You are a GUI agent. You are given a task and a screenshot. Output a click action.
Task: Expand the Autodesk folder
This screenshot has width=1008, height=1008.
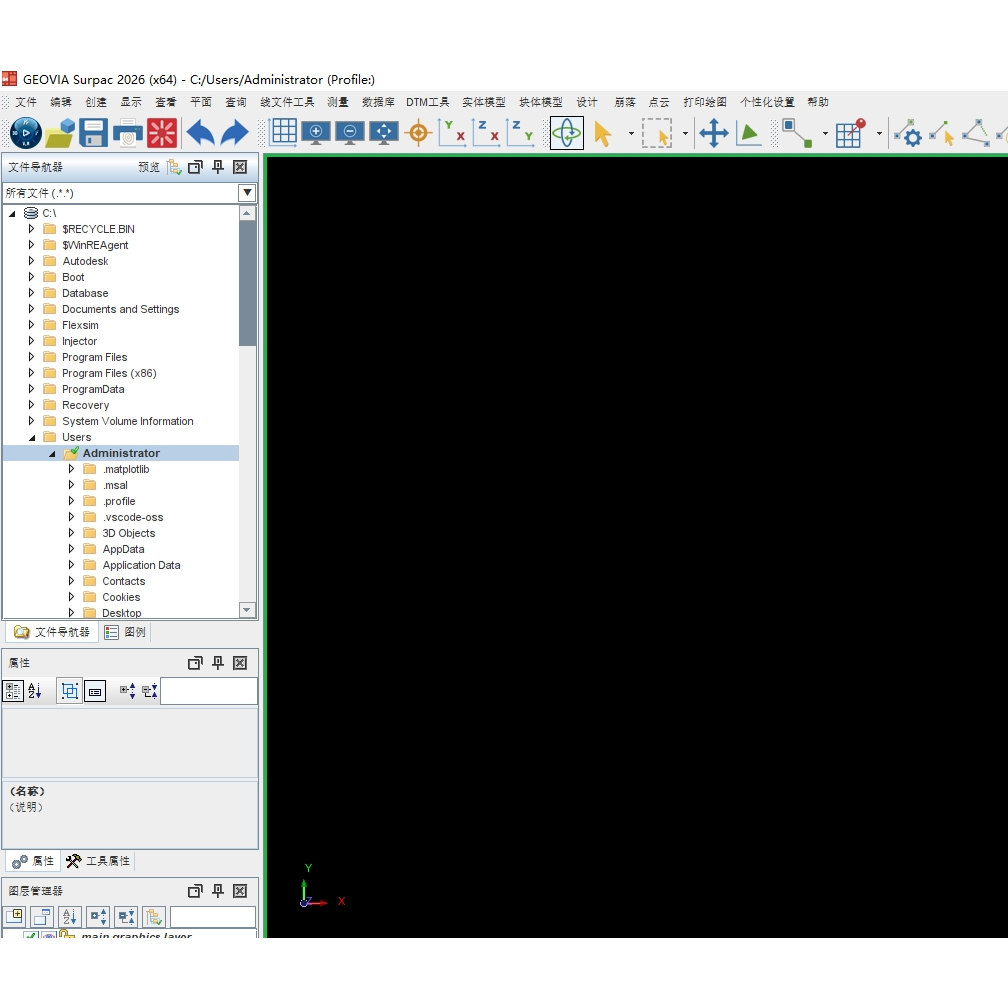pyautogui.click(x=32, y=261)
